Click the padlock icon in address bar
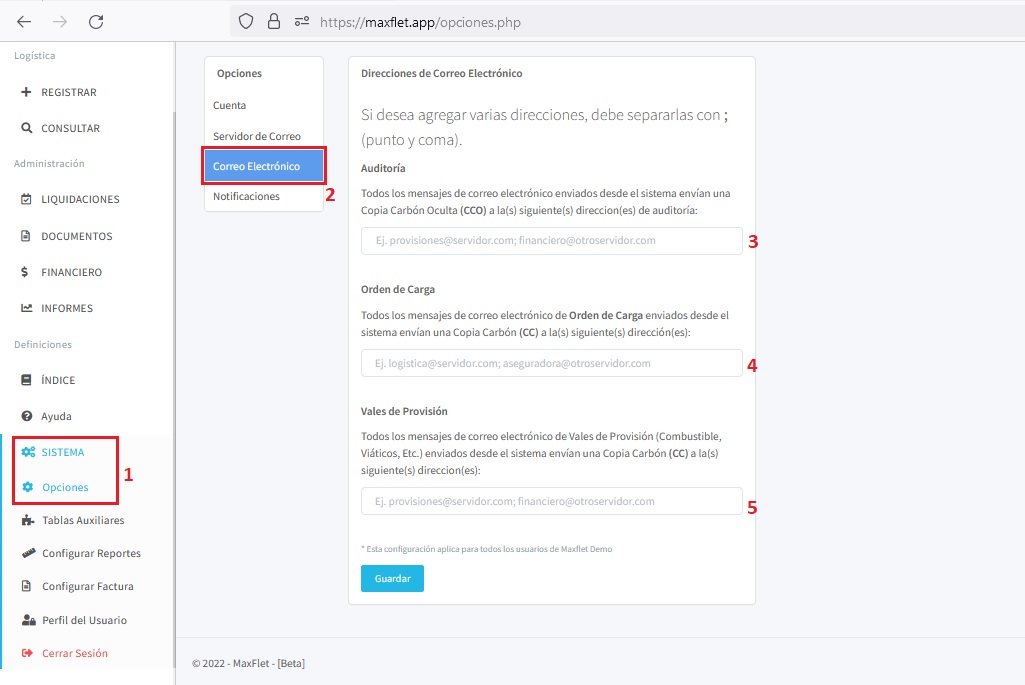1025x685 pixels. point(273,21)
